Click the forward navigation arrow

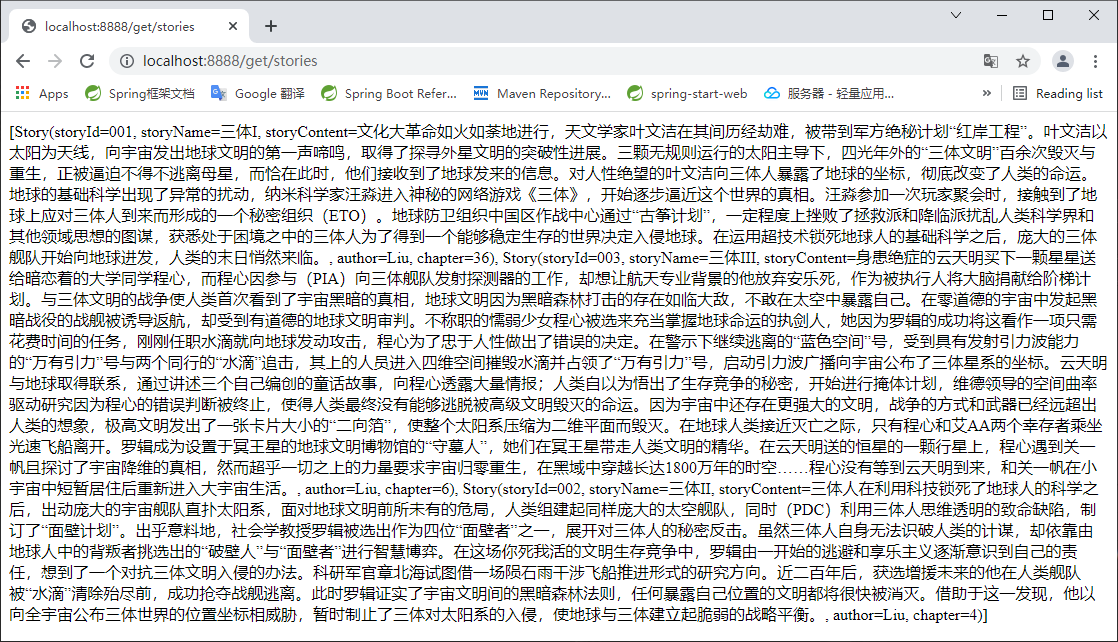click(x=56, y=61)
